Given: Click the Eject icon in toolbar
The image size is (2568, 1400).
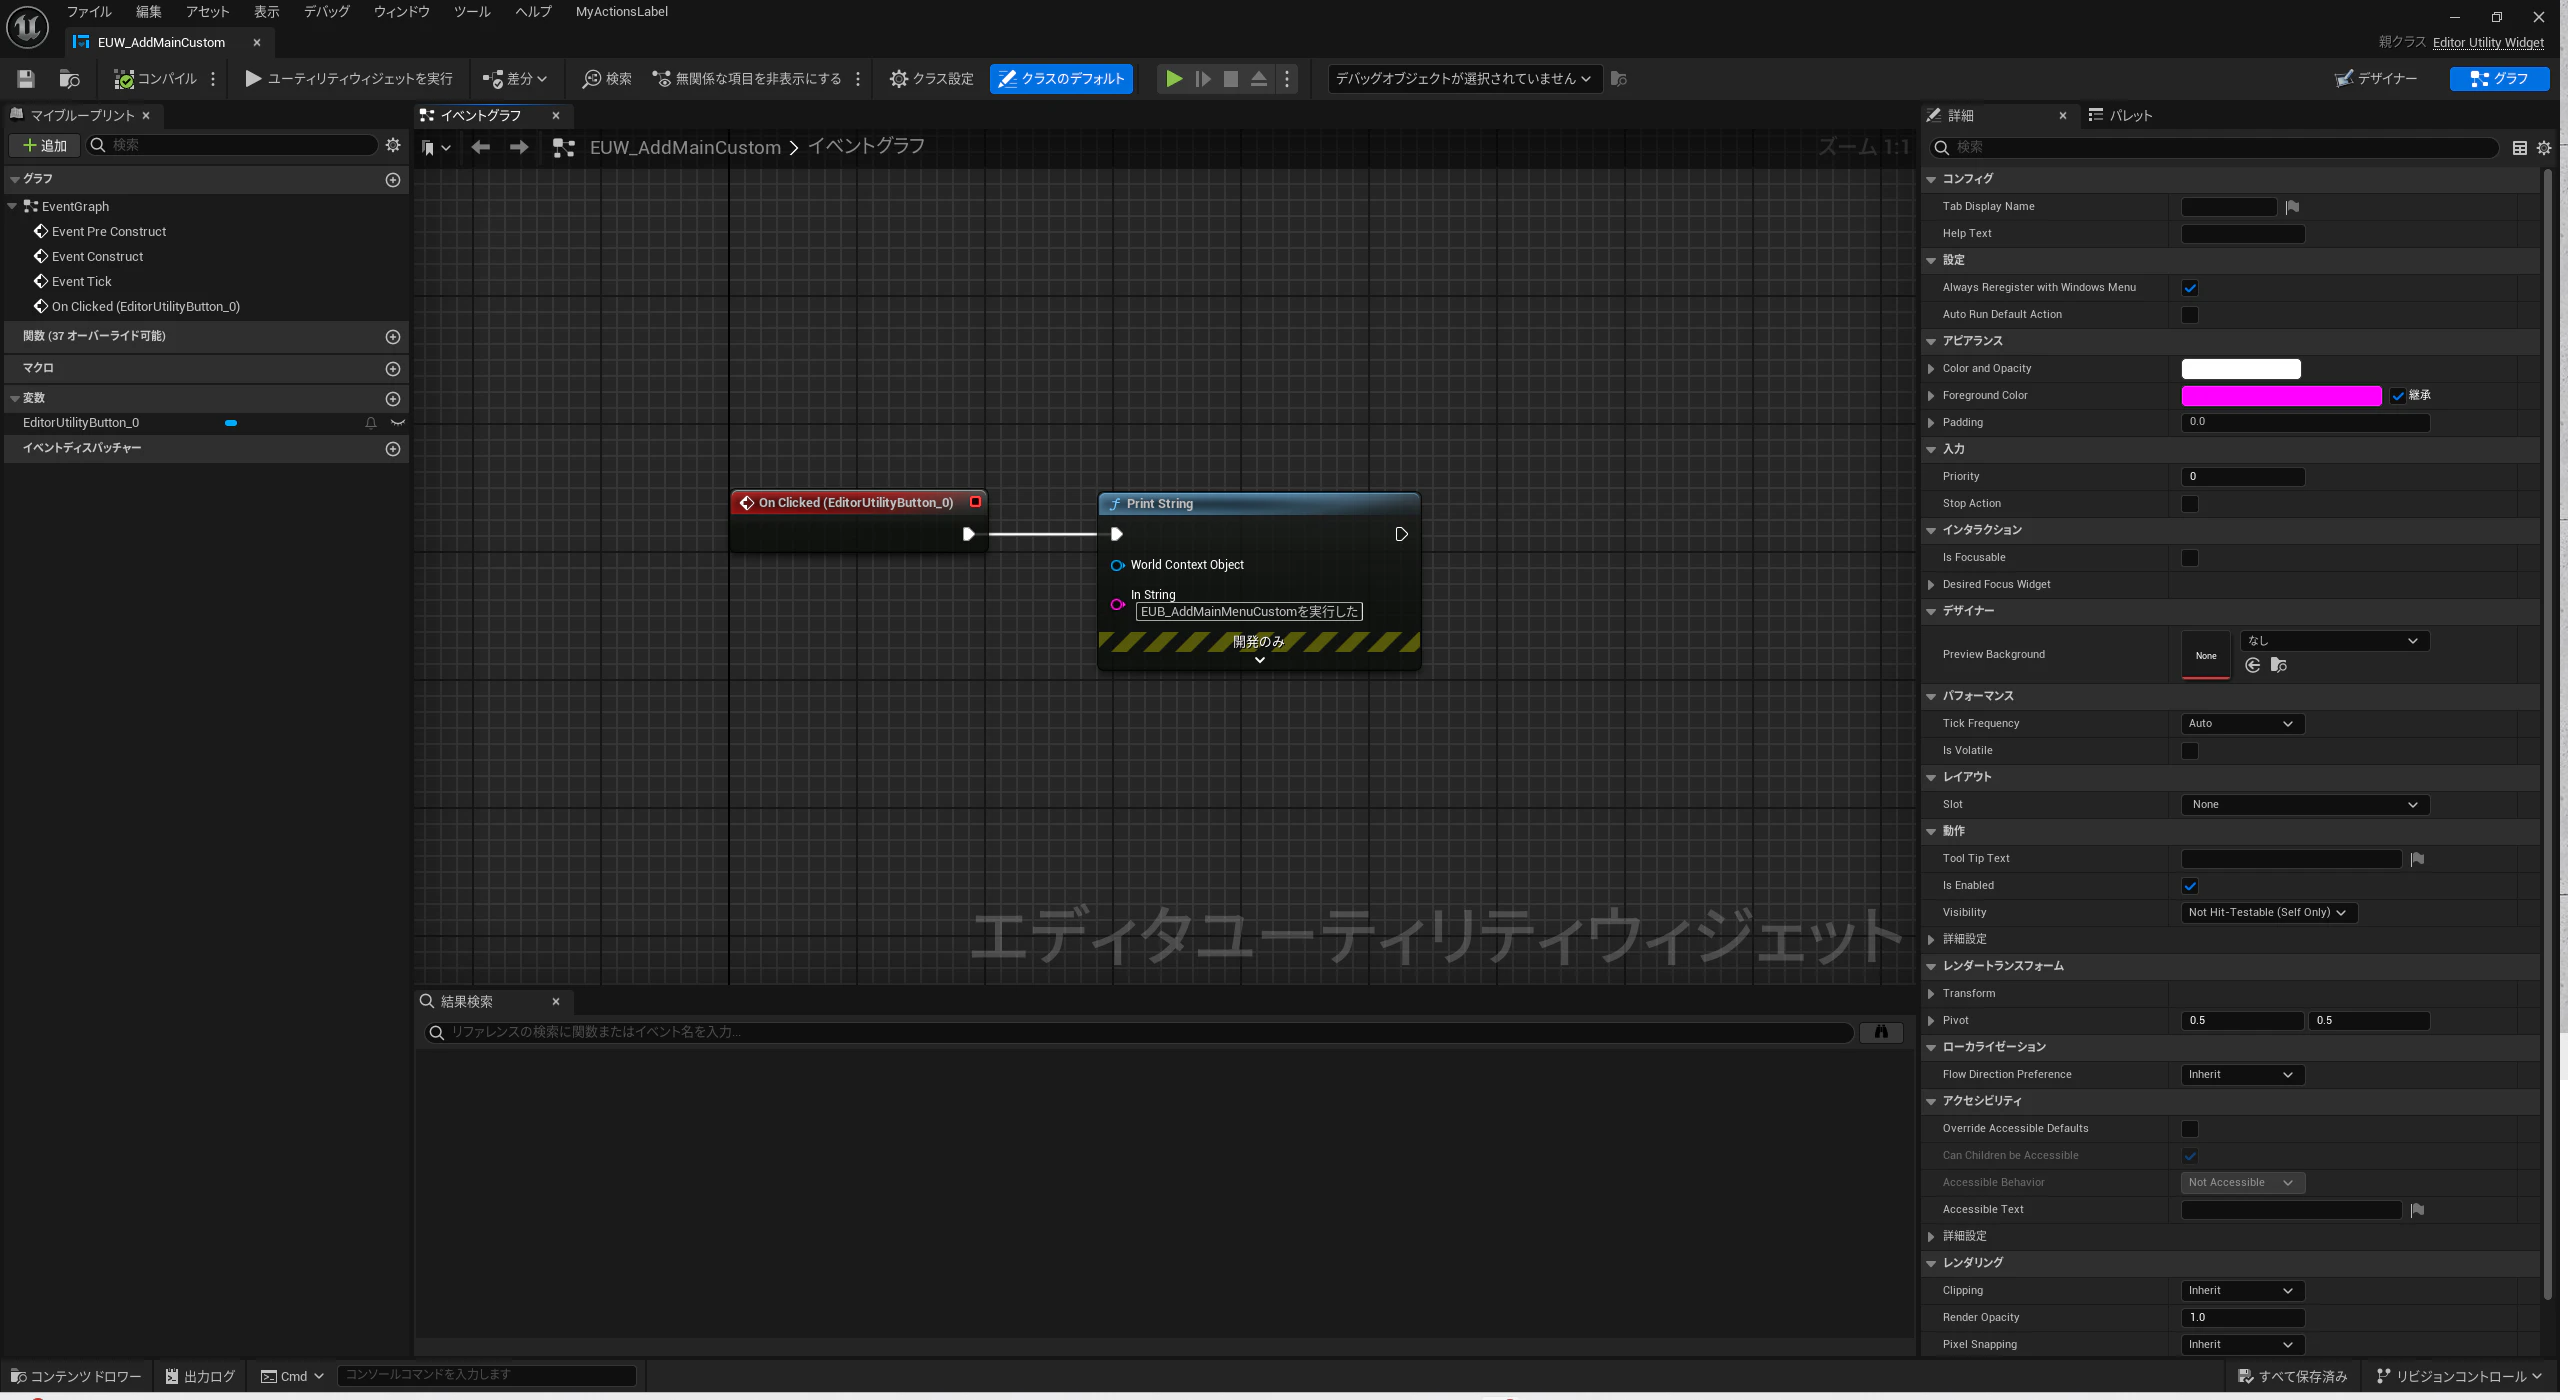Looking at the screenshot, I should (1259, 79).
